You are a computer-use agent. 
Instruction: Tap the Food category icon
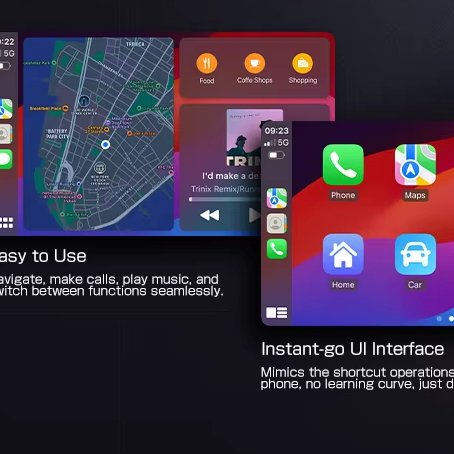[207, 63]
